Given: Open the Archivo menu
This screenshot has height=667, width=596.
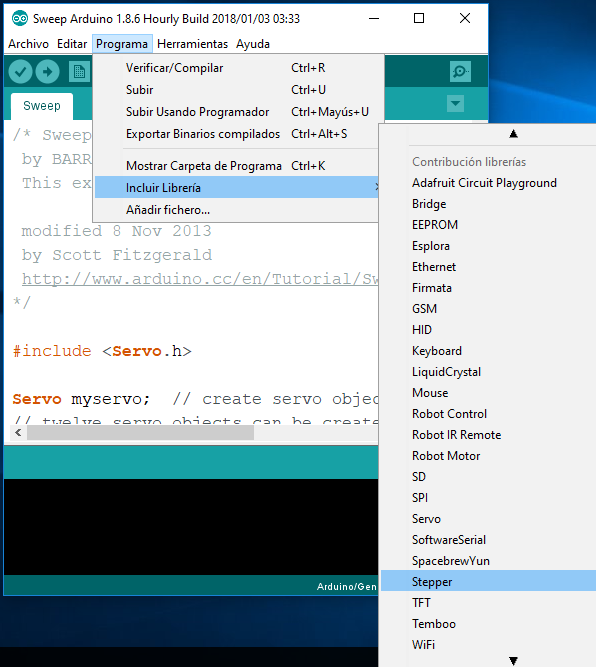Looking at the screenshot, I should [x=29, y=44].
